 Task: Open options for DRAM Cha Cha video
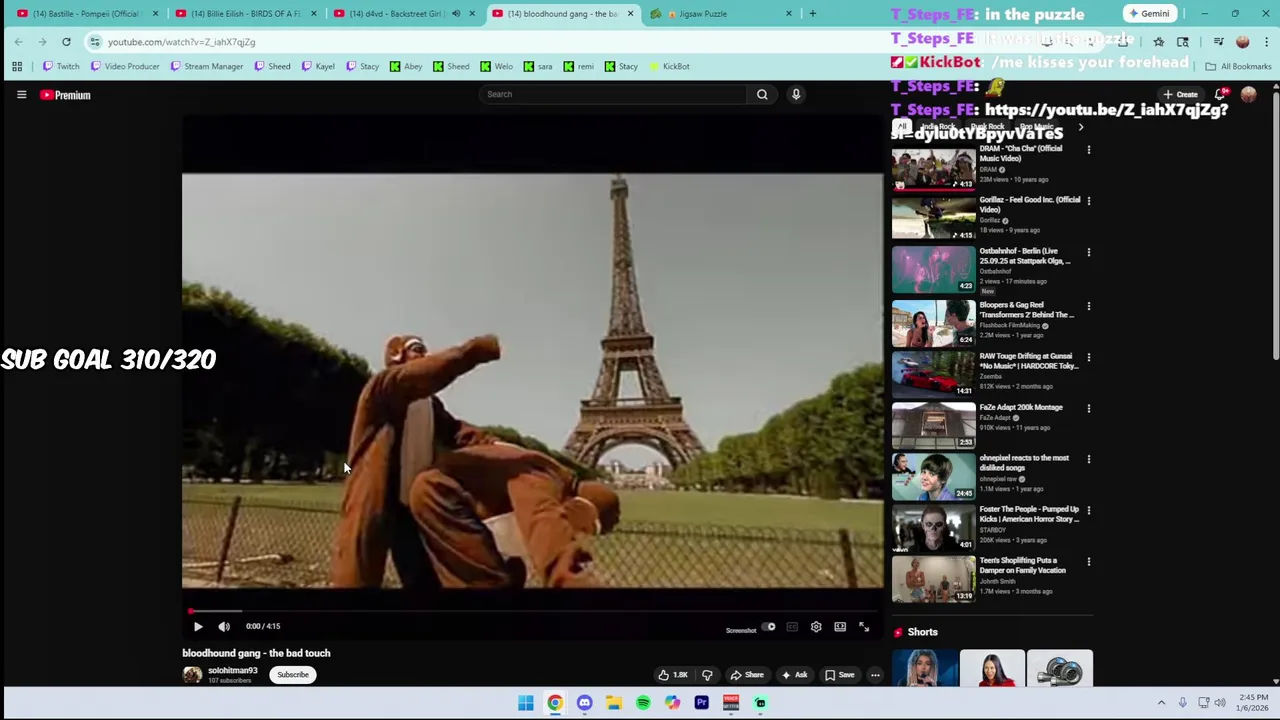point(1089,150)
